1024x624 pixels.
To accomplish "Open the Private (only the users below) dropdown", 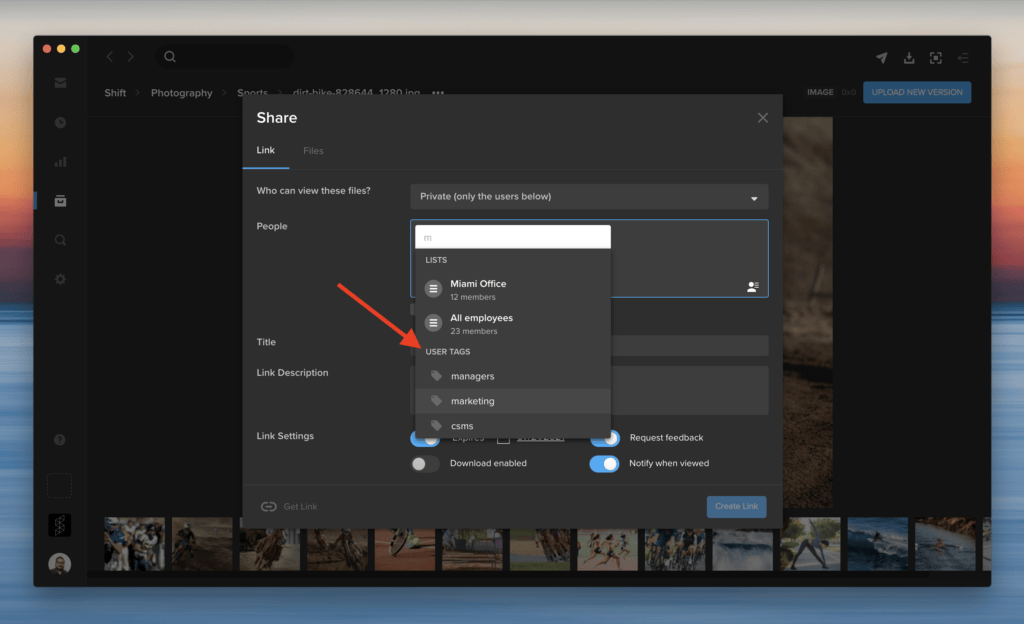I will click(x=588, y=196).
